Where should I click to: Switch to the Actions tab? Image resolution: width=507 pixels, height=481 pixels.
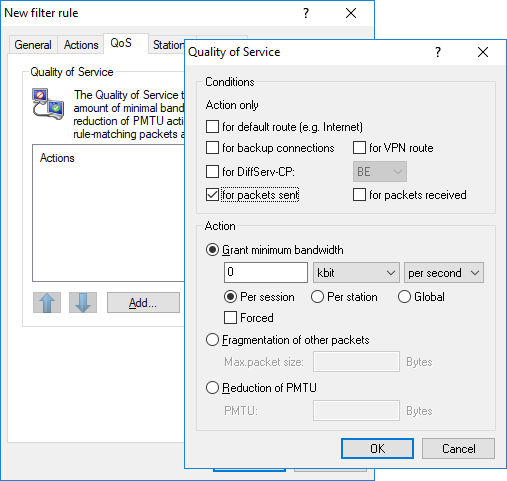click(81, 45)
